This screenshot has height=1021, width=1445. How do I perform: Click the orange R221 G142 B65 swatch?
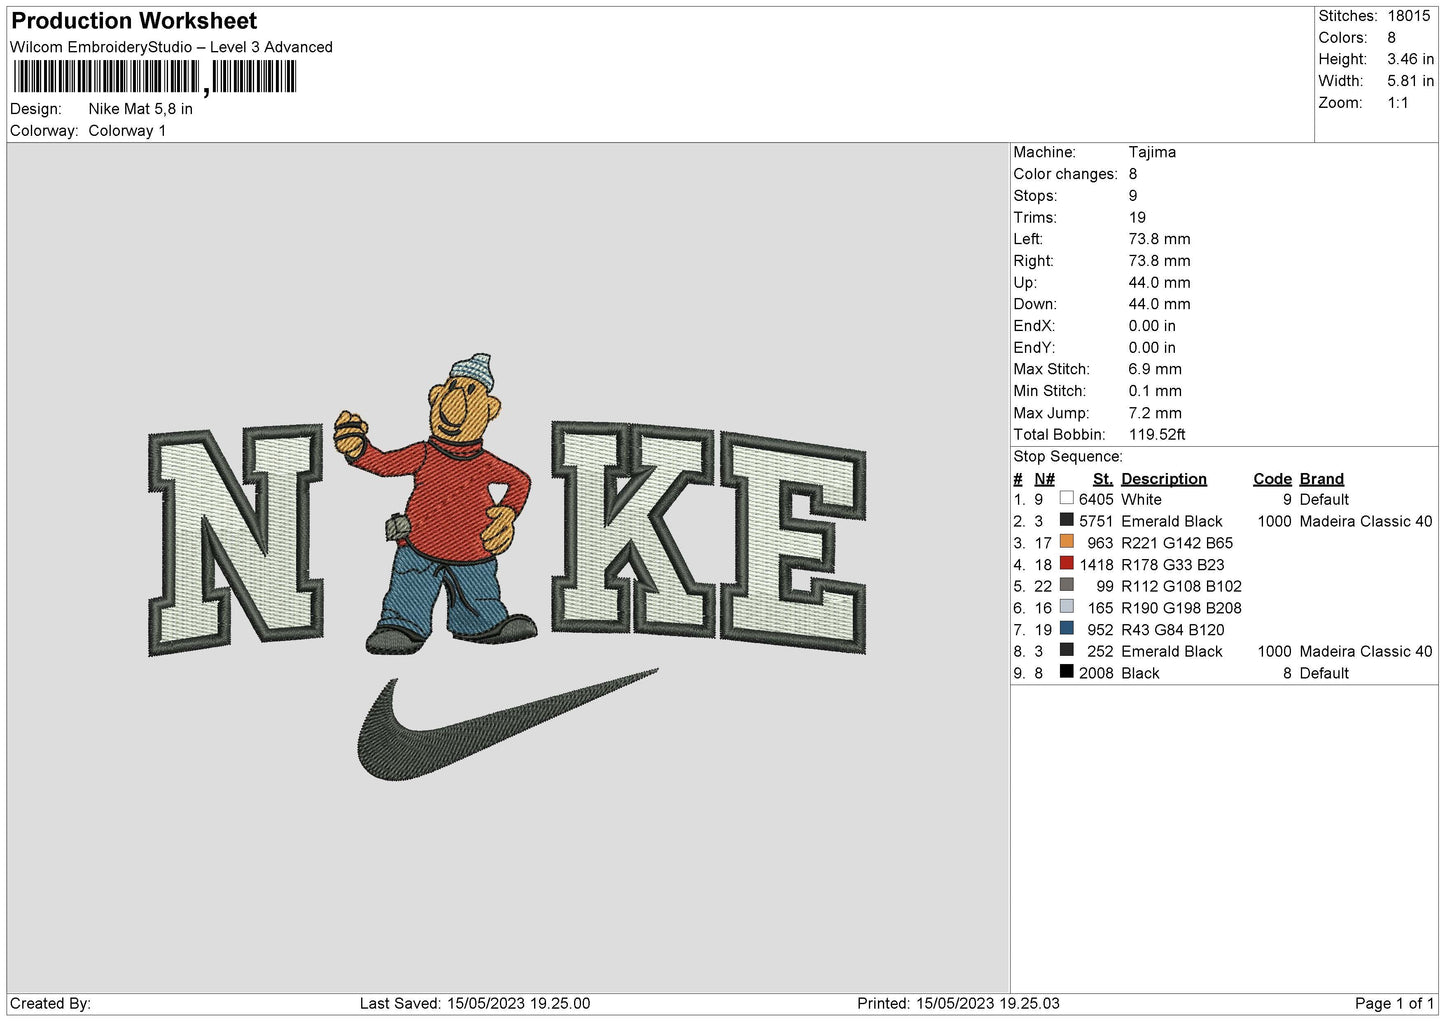pyautogui.click(x=1066, y=542)
